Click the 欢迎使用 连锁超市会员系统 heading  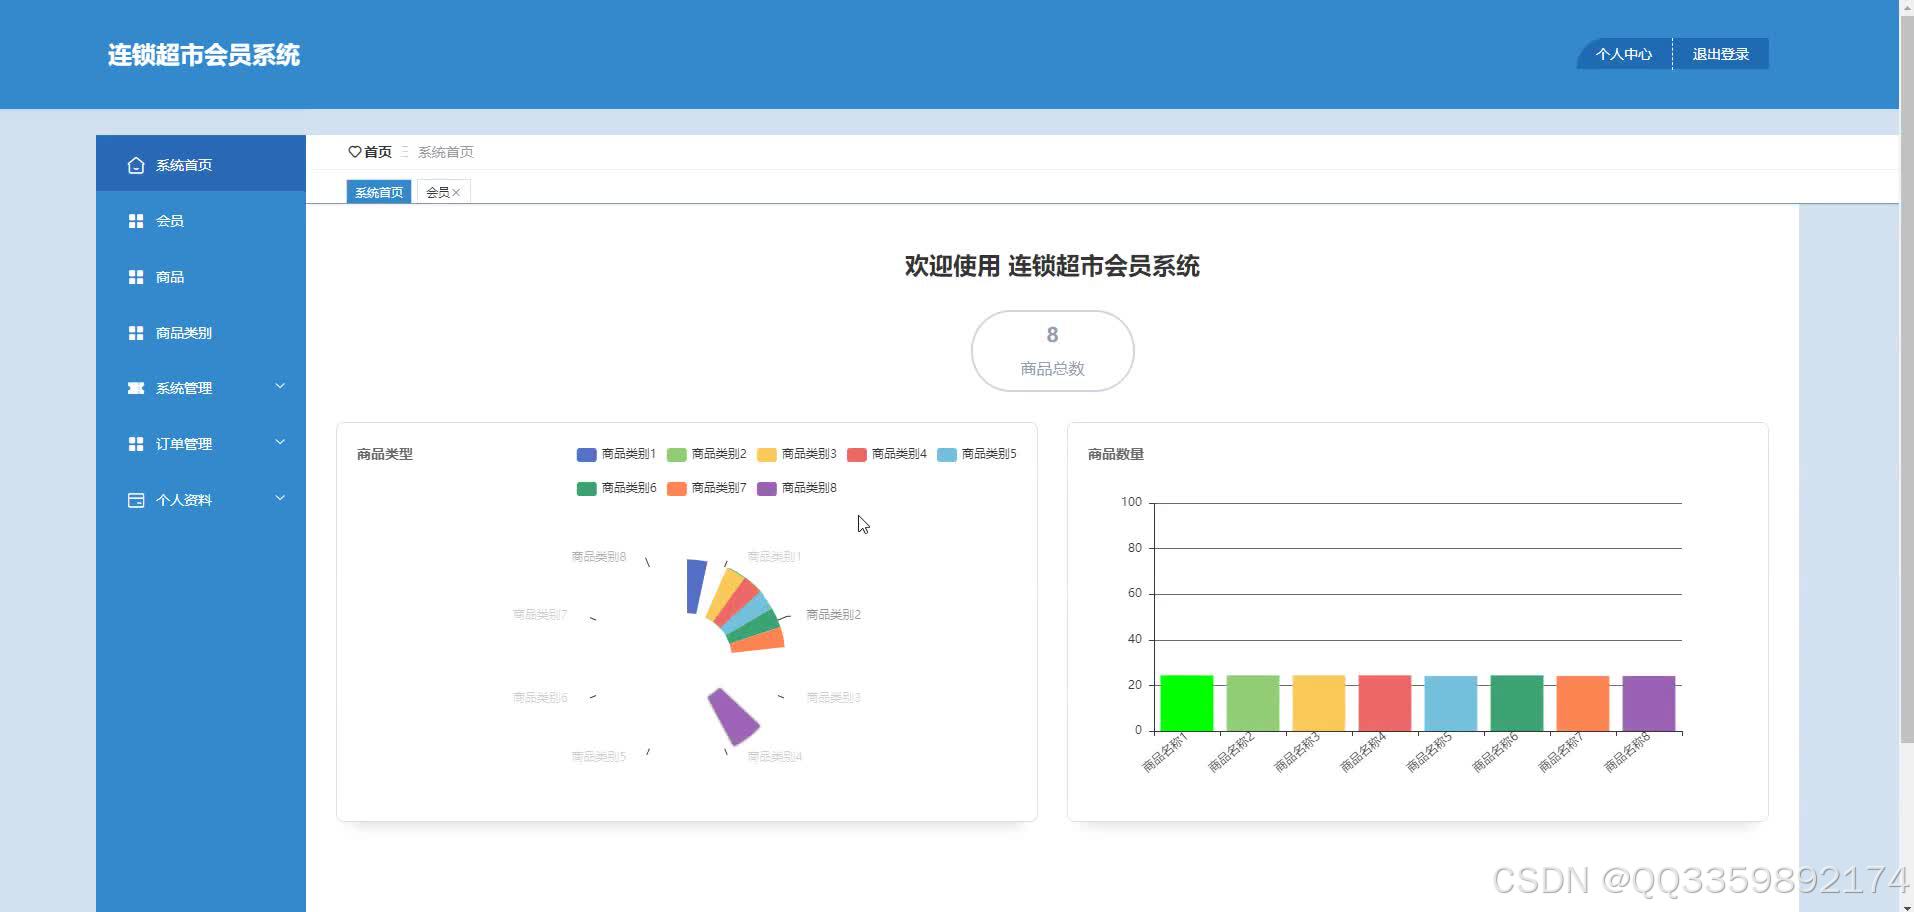(1052, 266)
